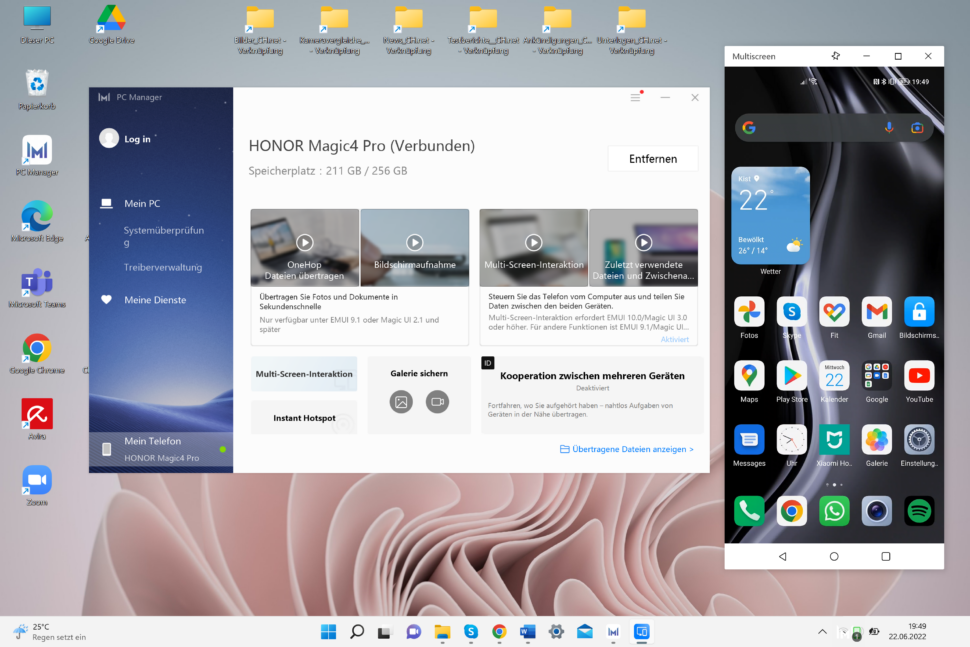
Task: Tap the Android home navigation button
Action: click(x=834, y=557)
